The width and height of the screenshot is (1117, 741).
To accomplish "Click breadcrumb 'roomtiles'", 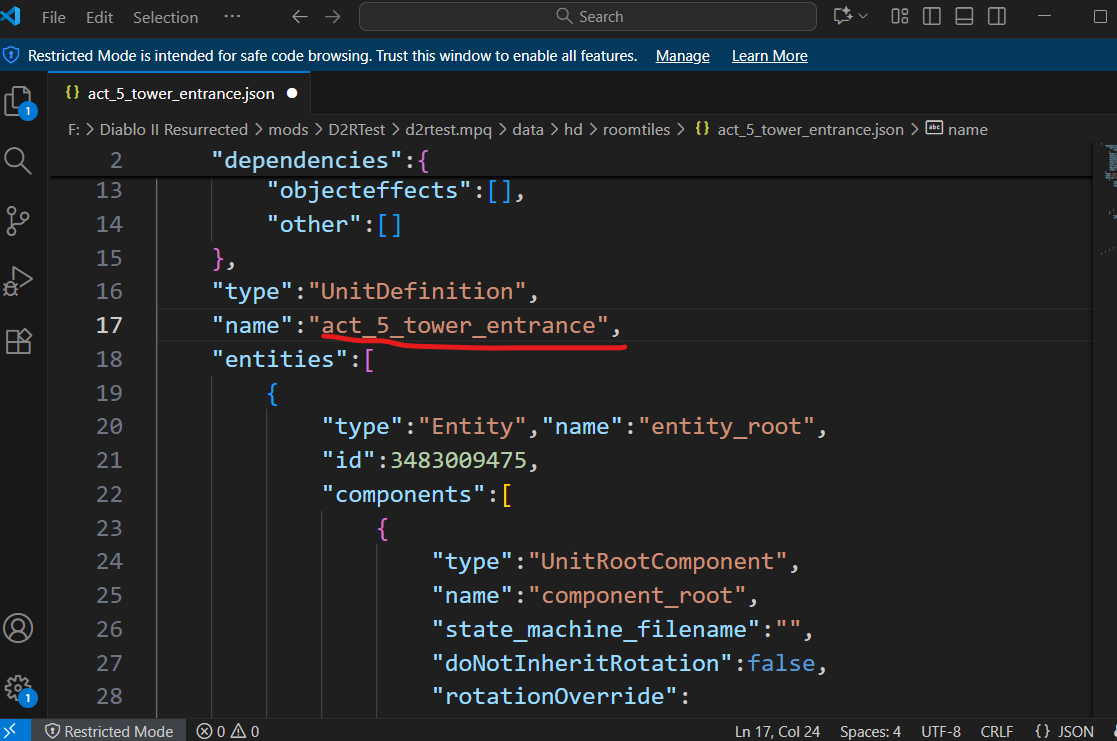I will point(636,130).
